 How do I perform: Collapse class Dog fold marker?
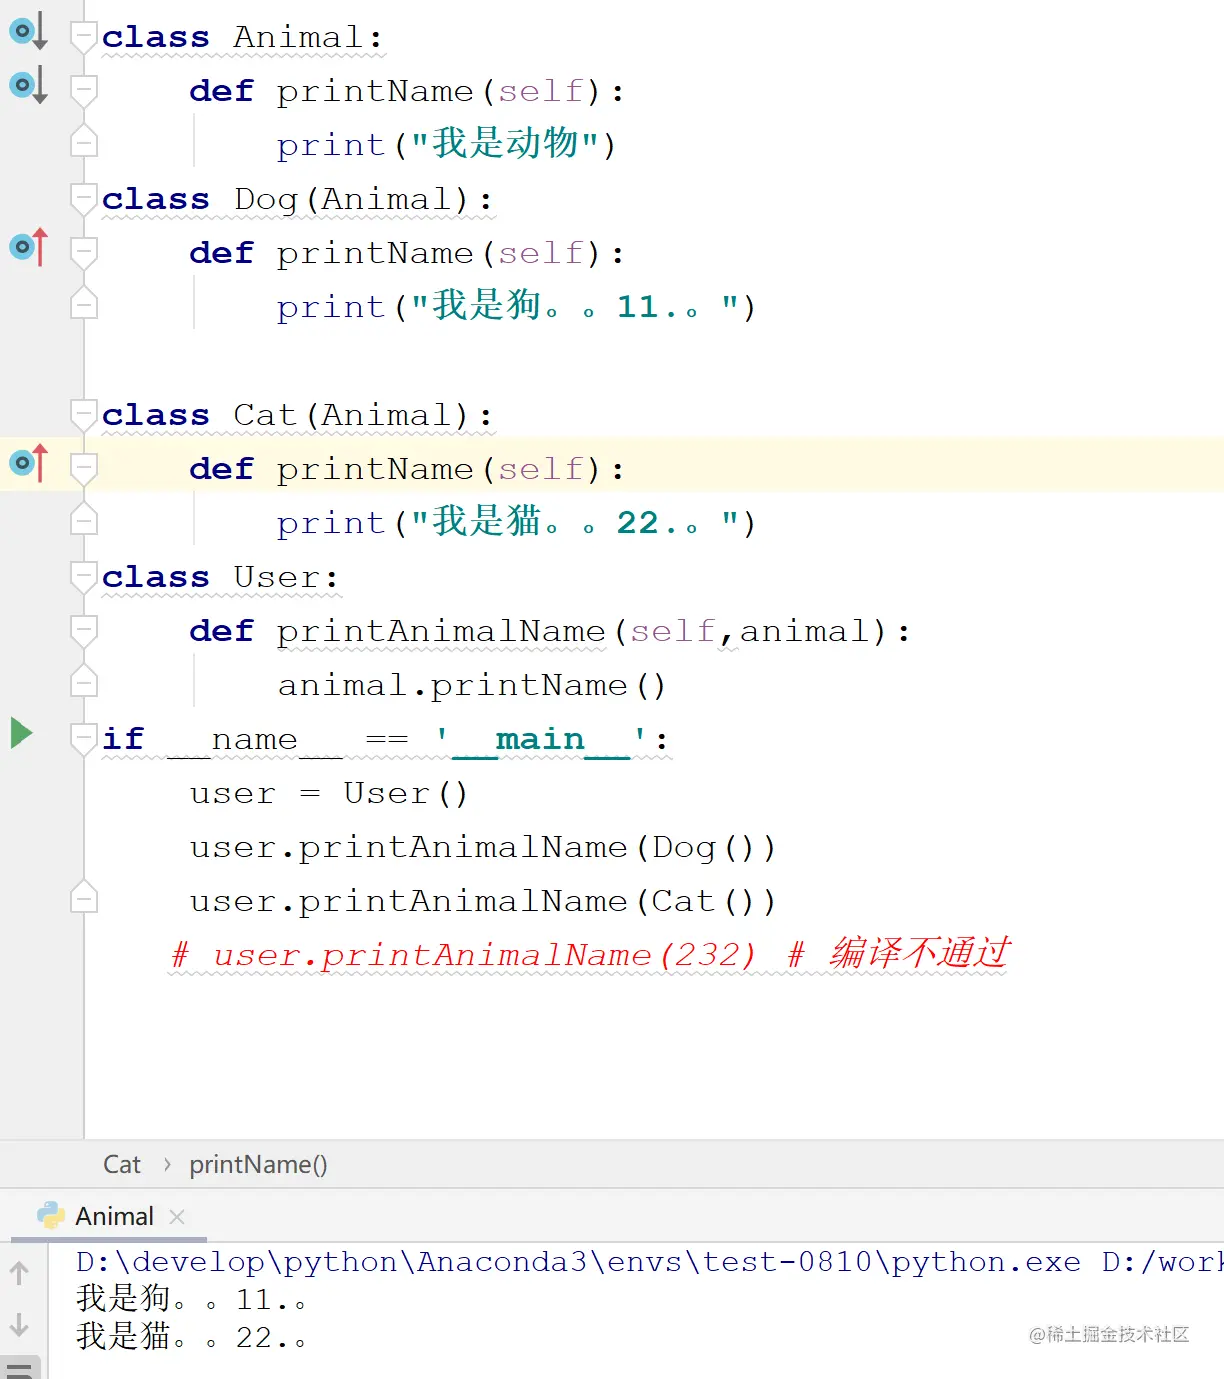point(84,200)
